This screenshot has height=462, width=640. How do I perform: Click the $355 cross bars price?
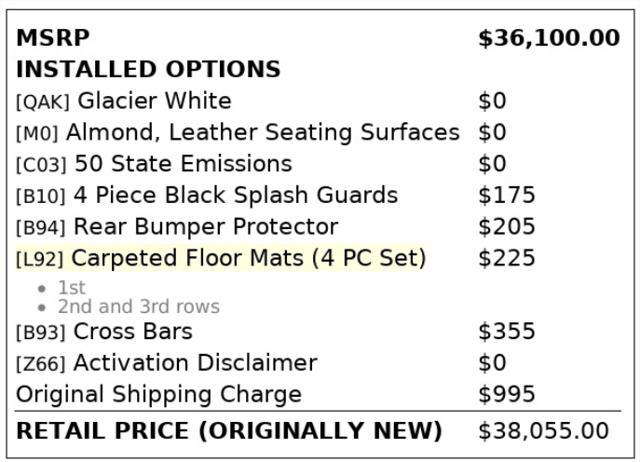tap(506, 331)
